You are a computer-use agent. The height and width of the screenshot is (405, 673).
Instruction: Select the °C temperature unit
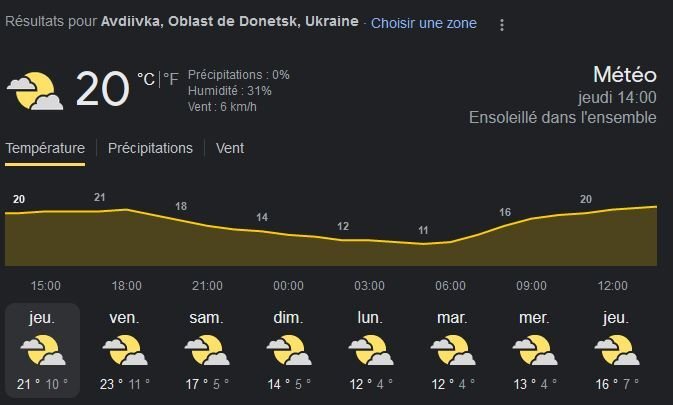point(146,80)
